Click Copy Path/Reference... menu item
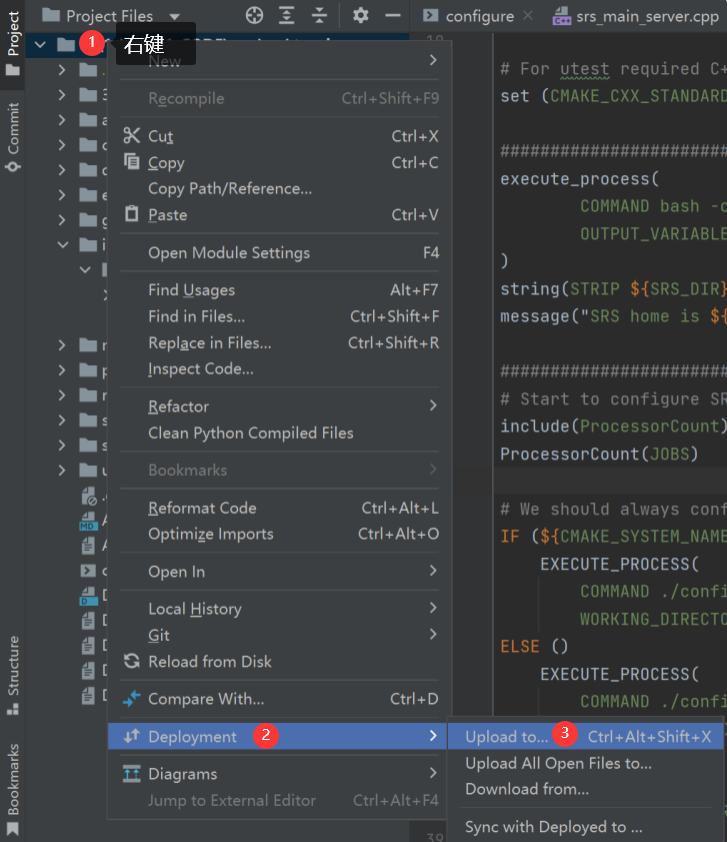The image size is (727, 842). [230, 189]
